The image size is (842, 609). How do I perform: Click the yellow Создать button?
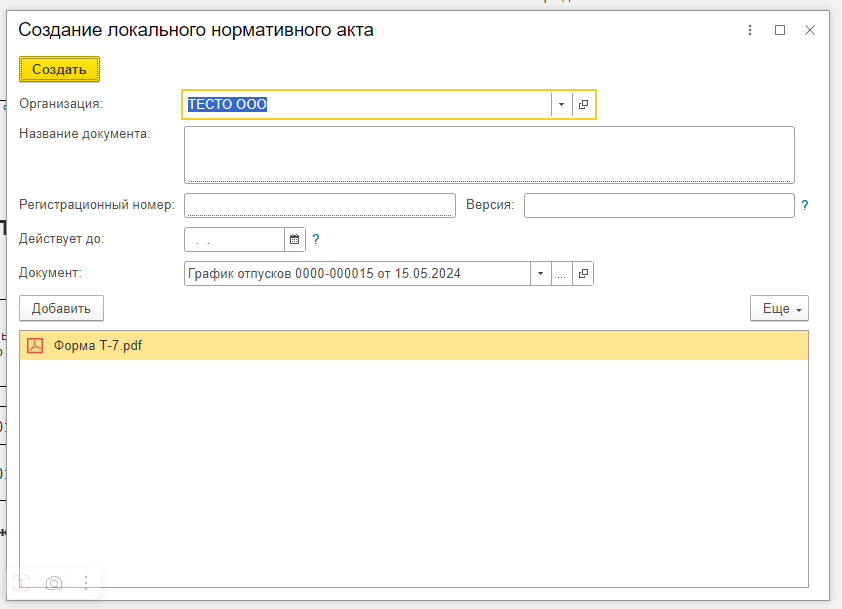pos(59,69)
